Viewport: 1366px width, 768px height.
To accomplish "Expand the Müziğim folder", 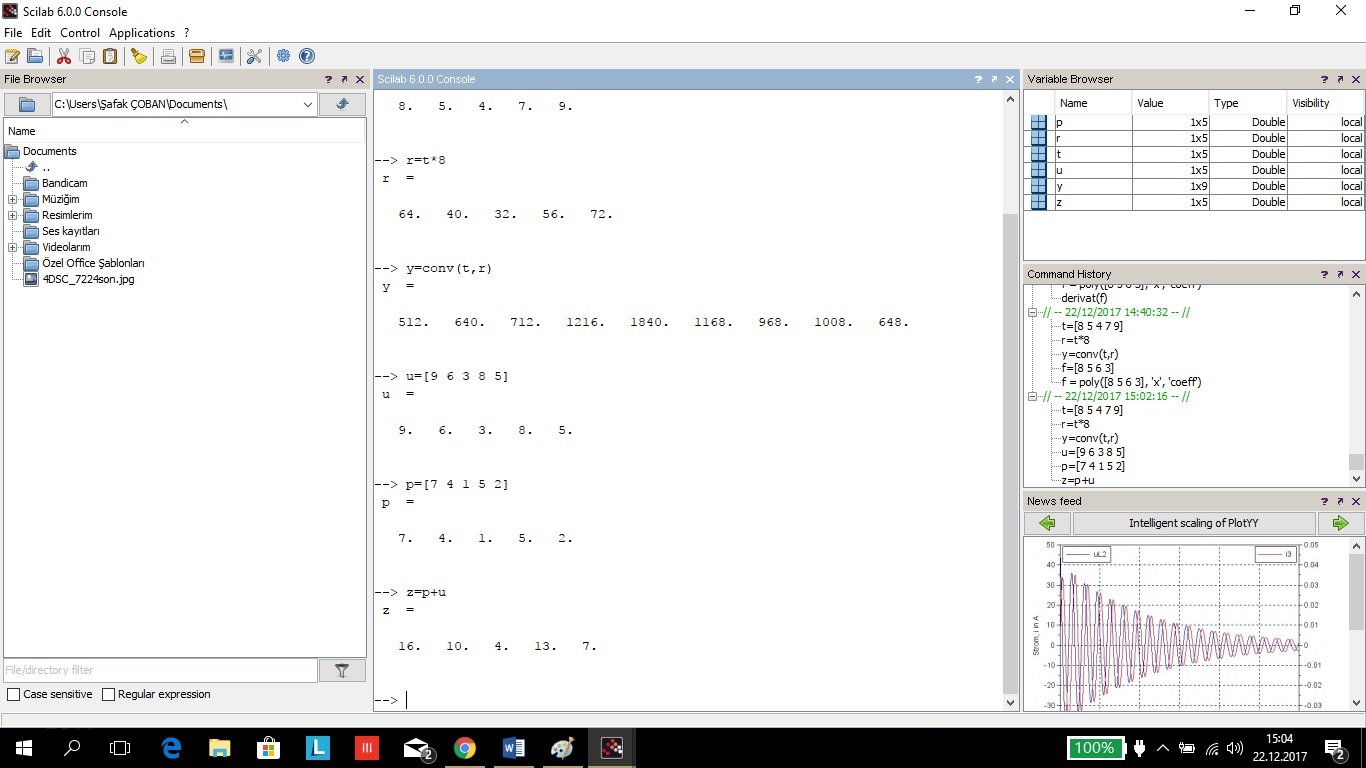I will click(12, 199).
